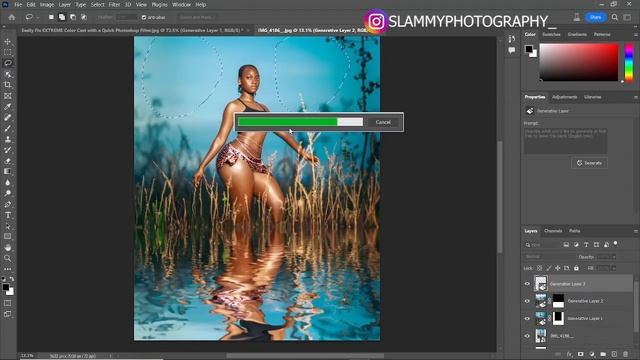The image size is (640, 360).
Task: Hide Generative Layer 3 via eye icon
Action: (527, 284)
